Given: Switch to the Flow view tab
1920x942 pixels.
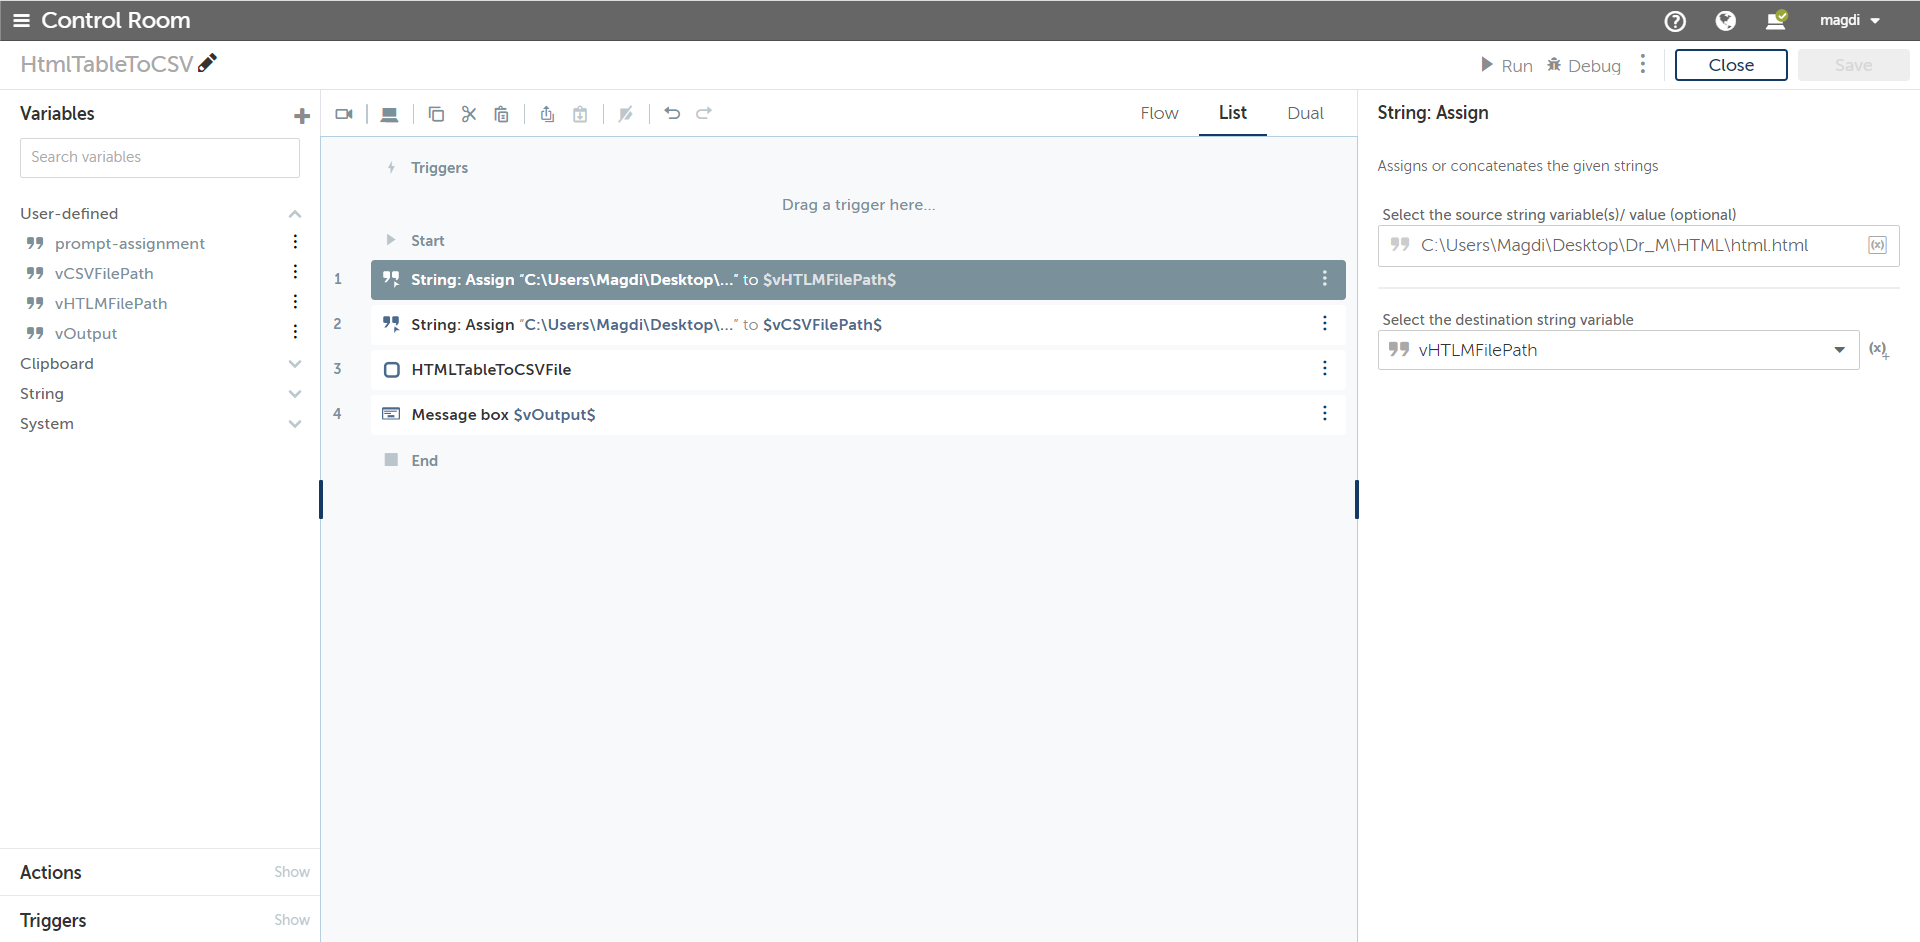Looking at the screenshot, I should coord(1159,113).
